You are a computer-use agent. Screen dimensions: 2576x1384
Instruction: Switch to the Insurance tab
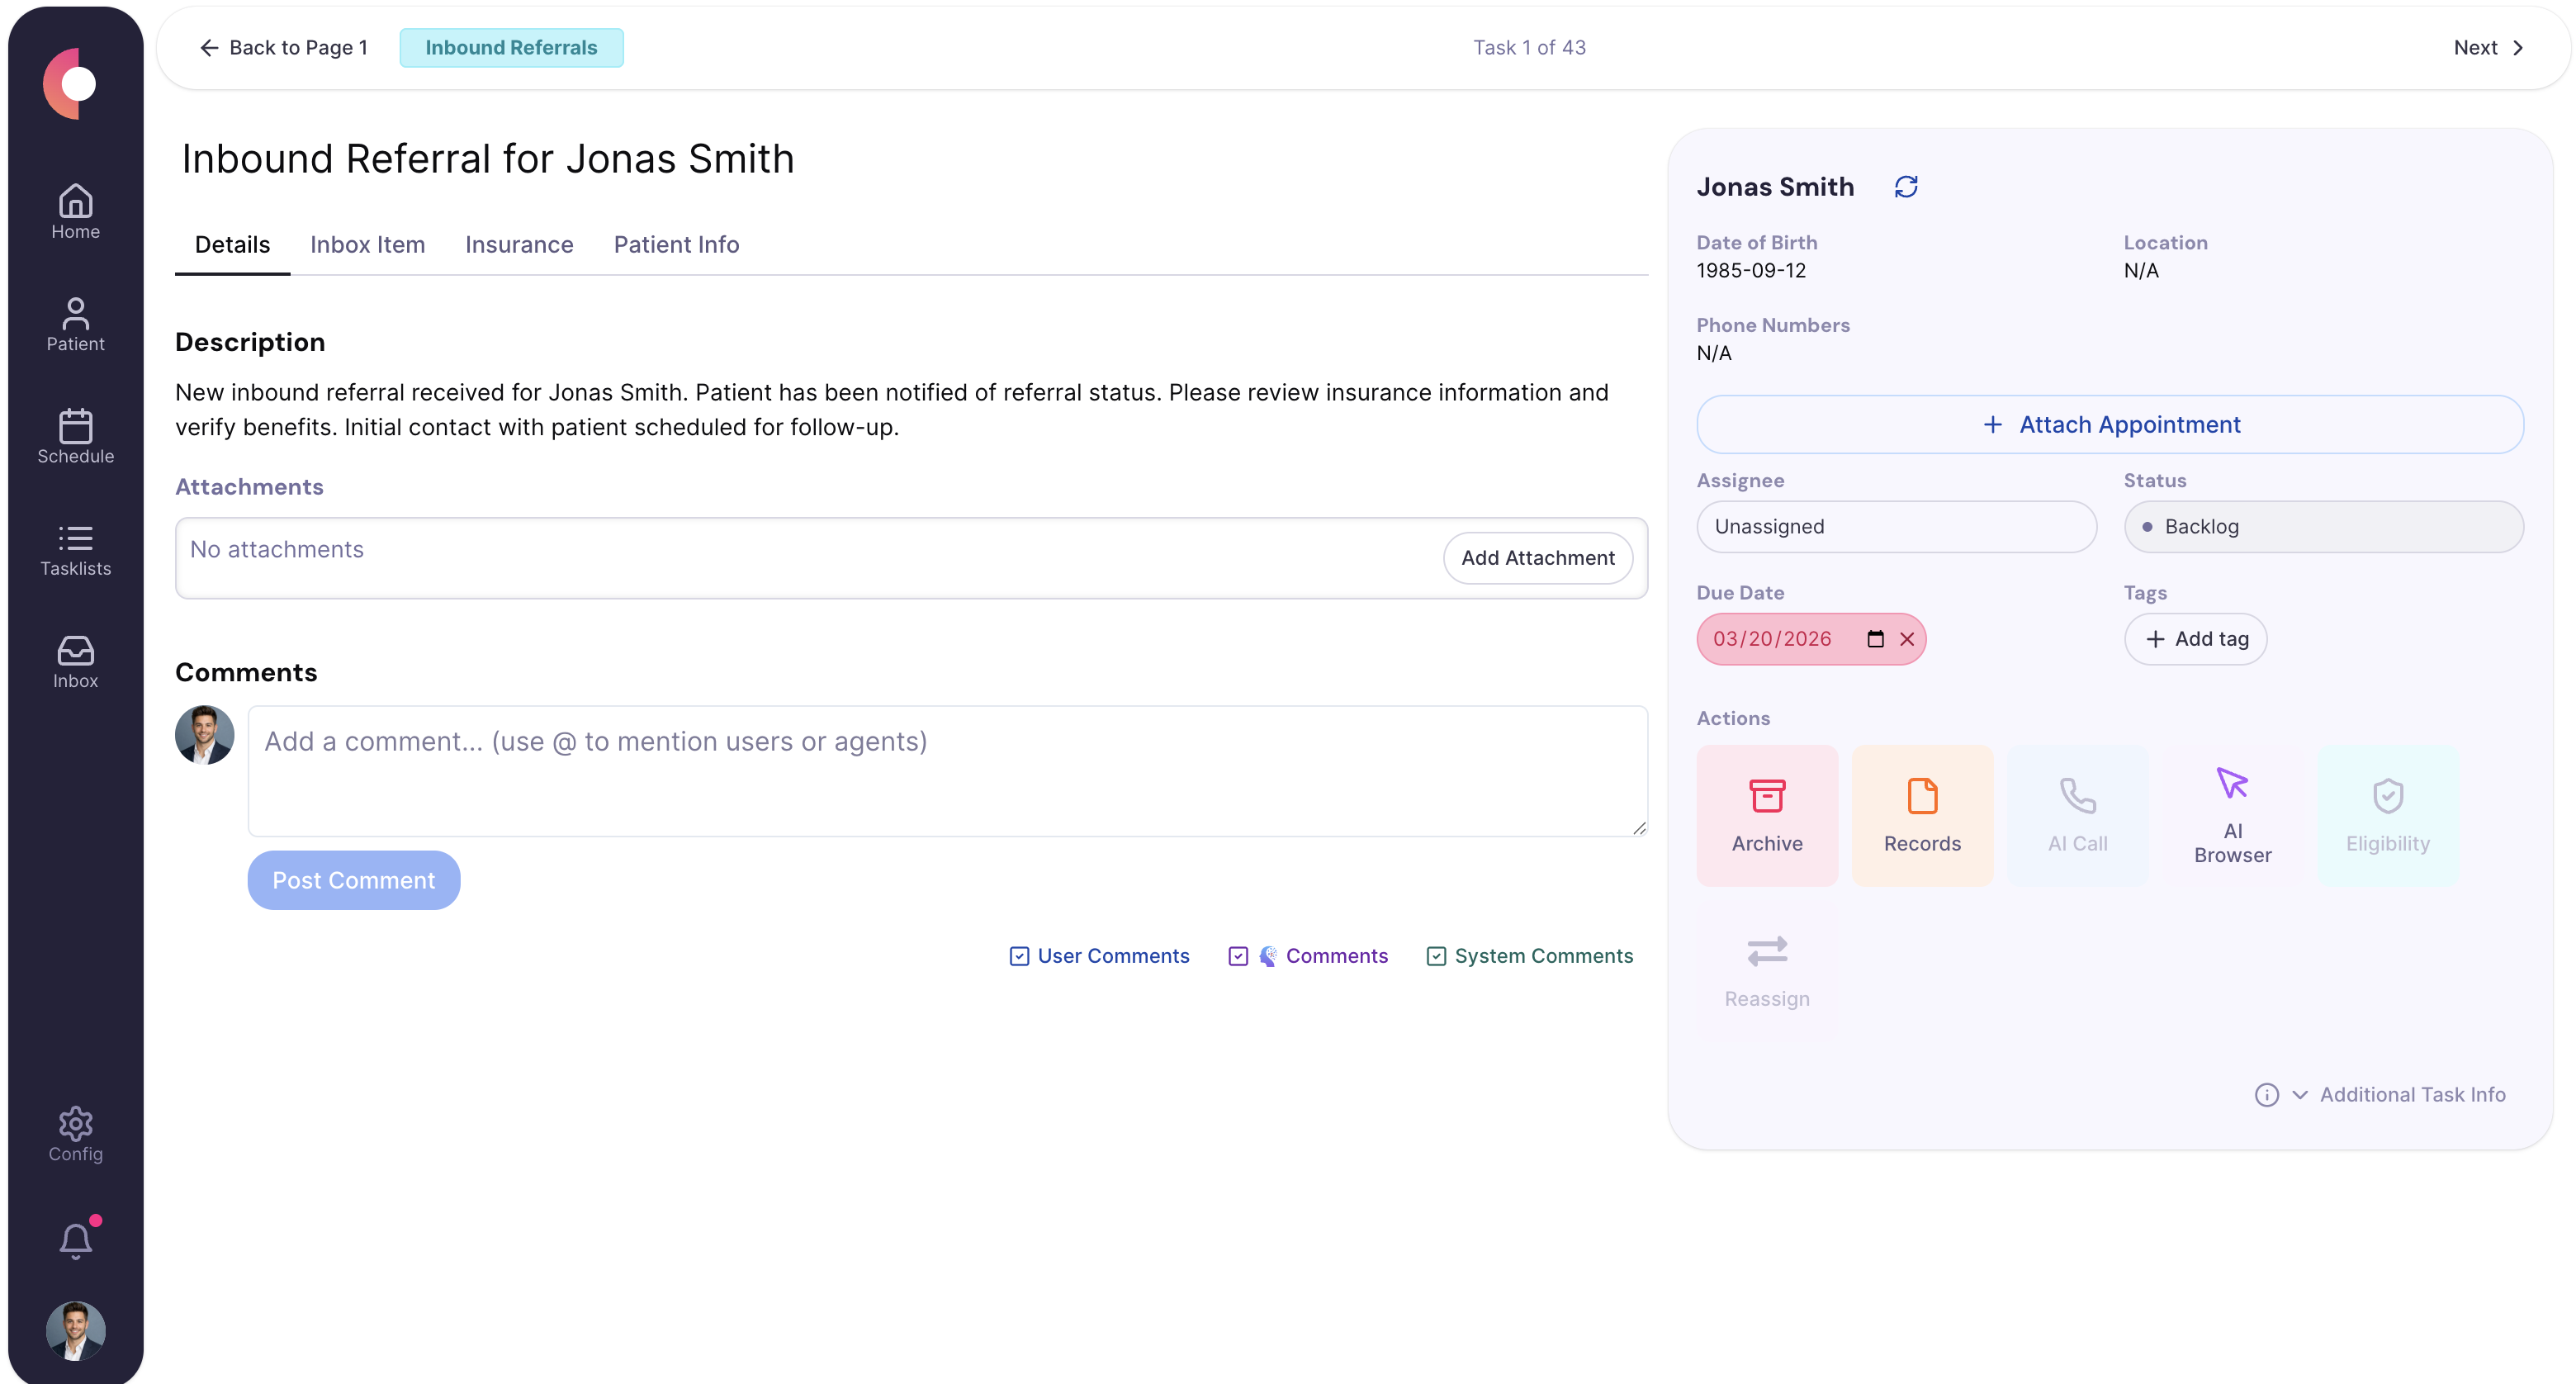coord(518,244)
